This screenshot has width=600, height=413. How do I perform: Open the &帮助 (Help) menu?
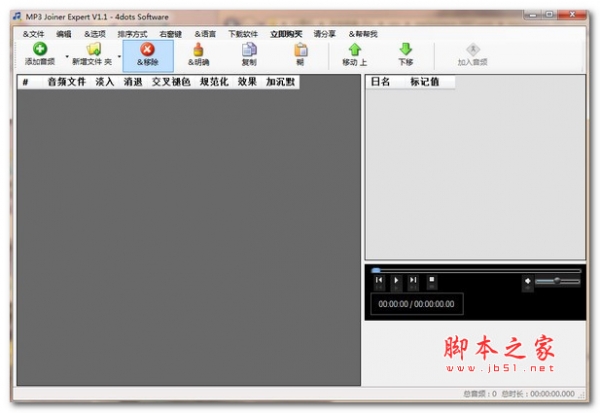point(363,34)
